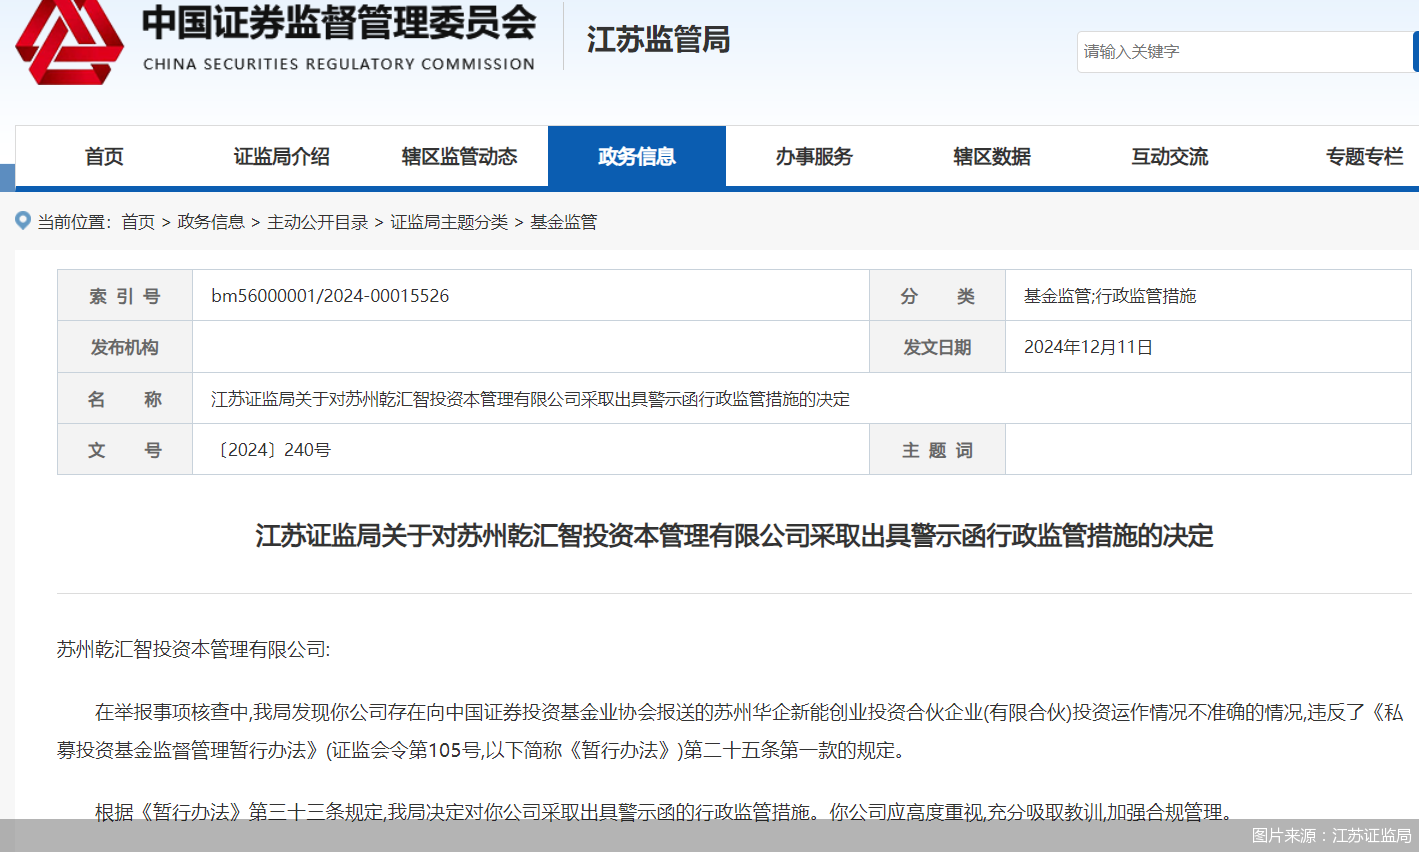
Task: Click the 江苏监管局 header text
Action: tap(658, 40)
